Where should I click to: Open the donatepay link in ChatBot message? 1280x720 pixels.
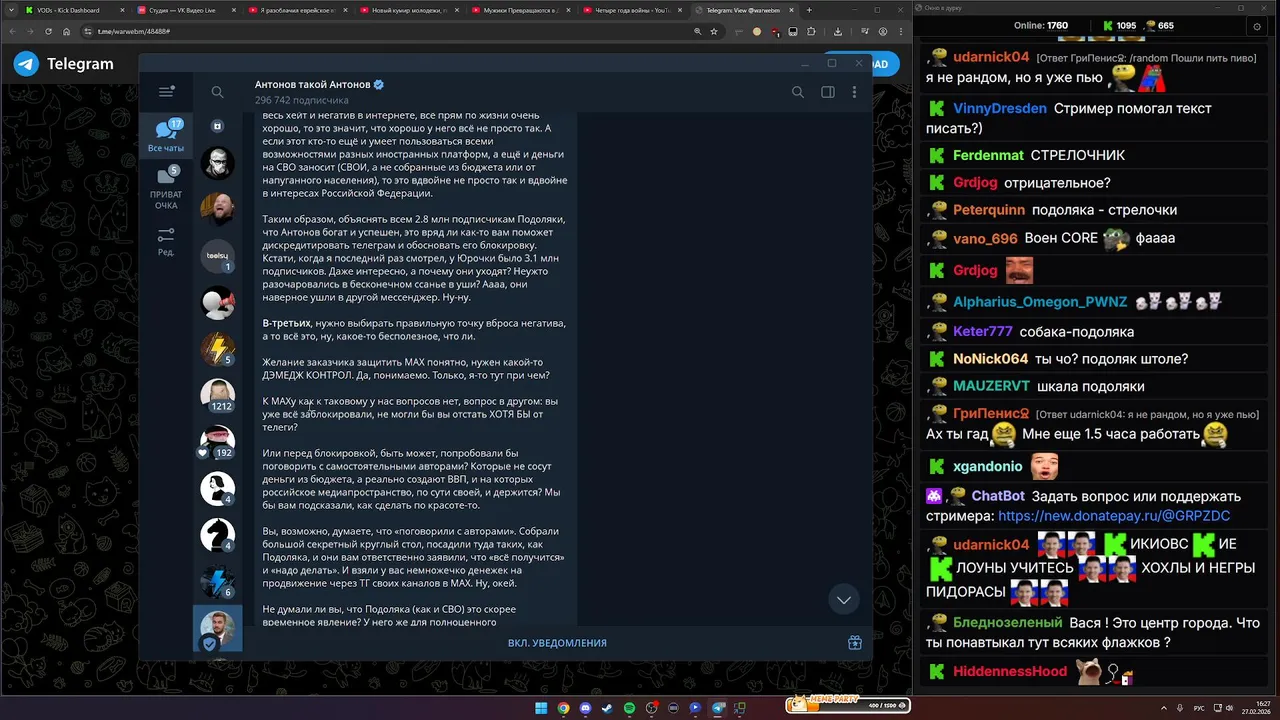(x=1114, y=516)
